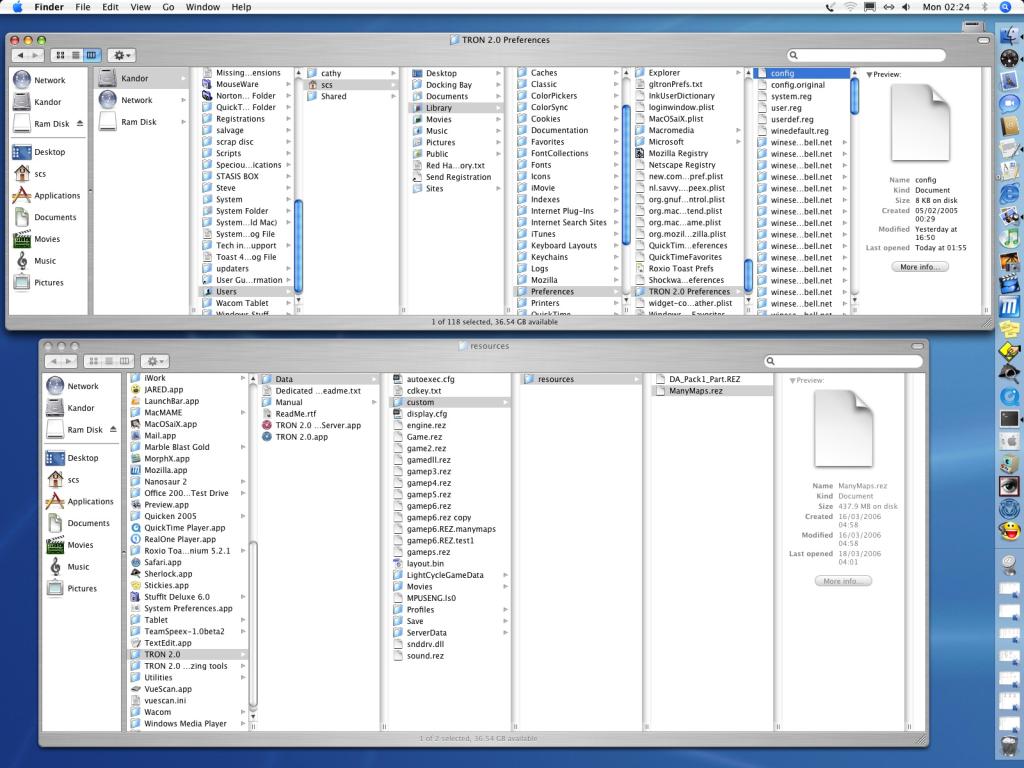This screenshot has height=768, width=1024.
Task: Open the Window menu
Action: click(203, 7)
